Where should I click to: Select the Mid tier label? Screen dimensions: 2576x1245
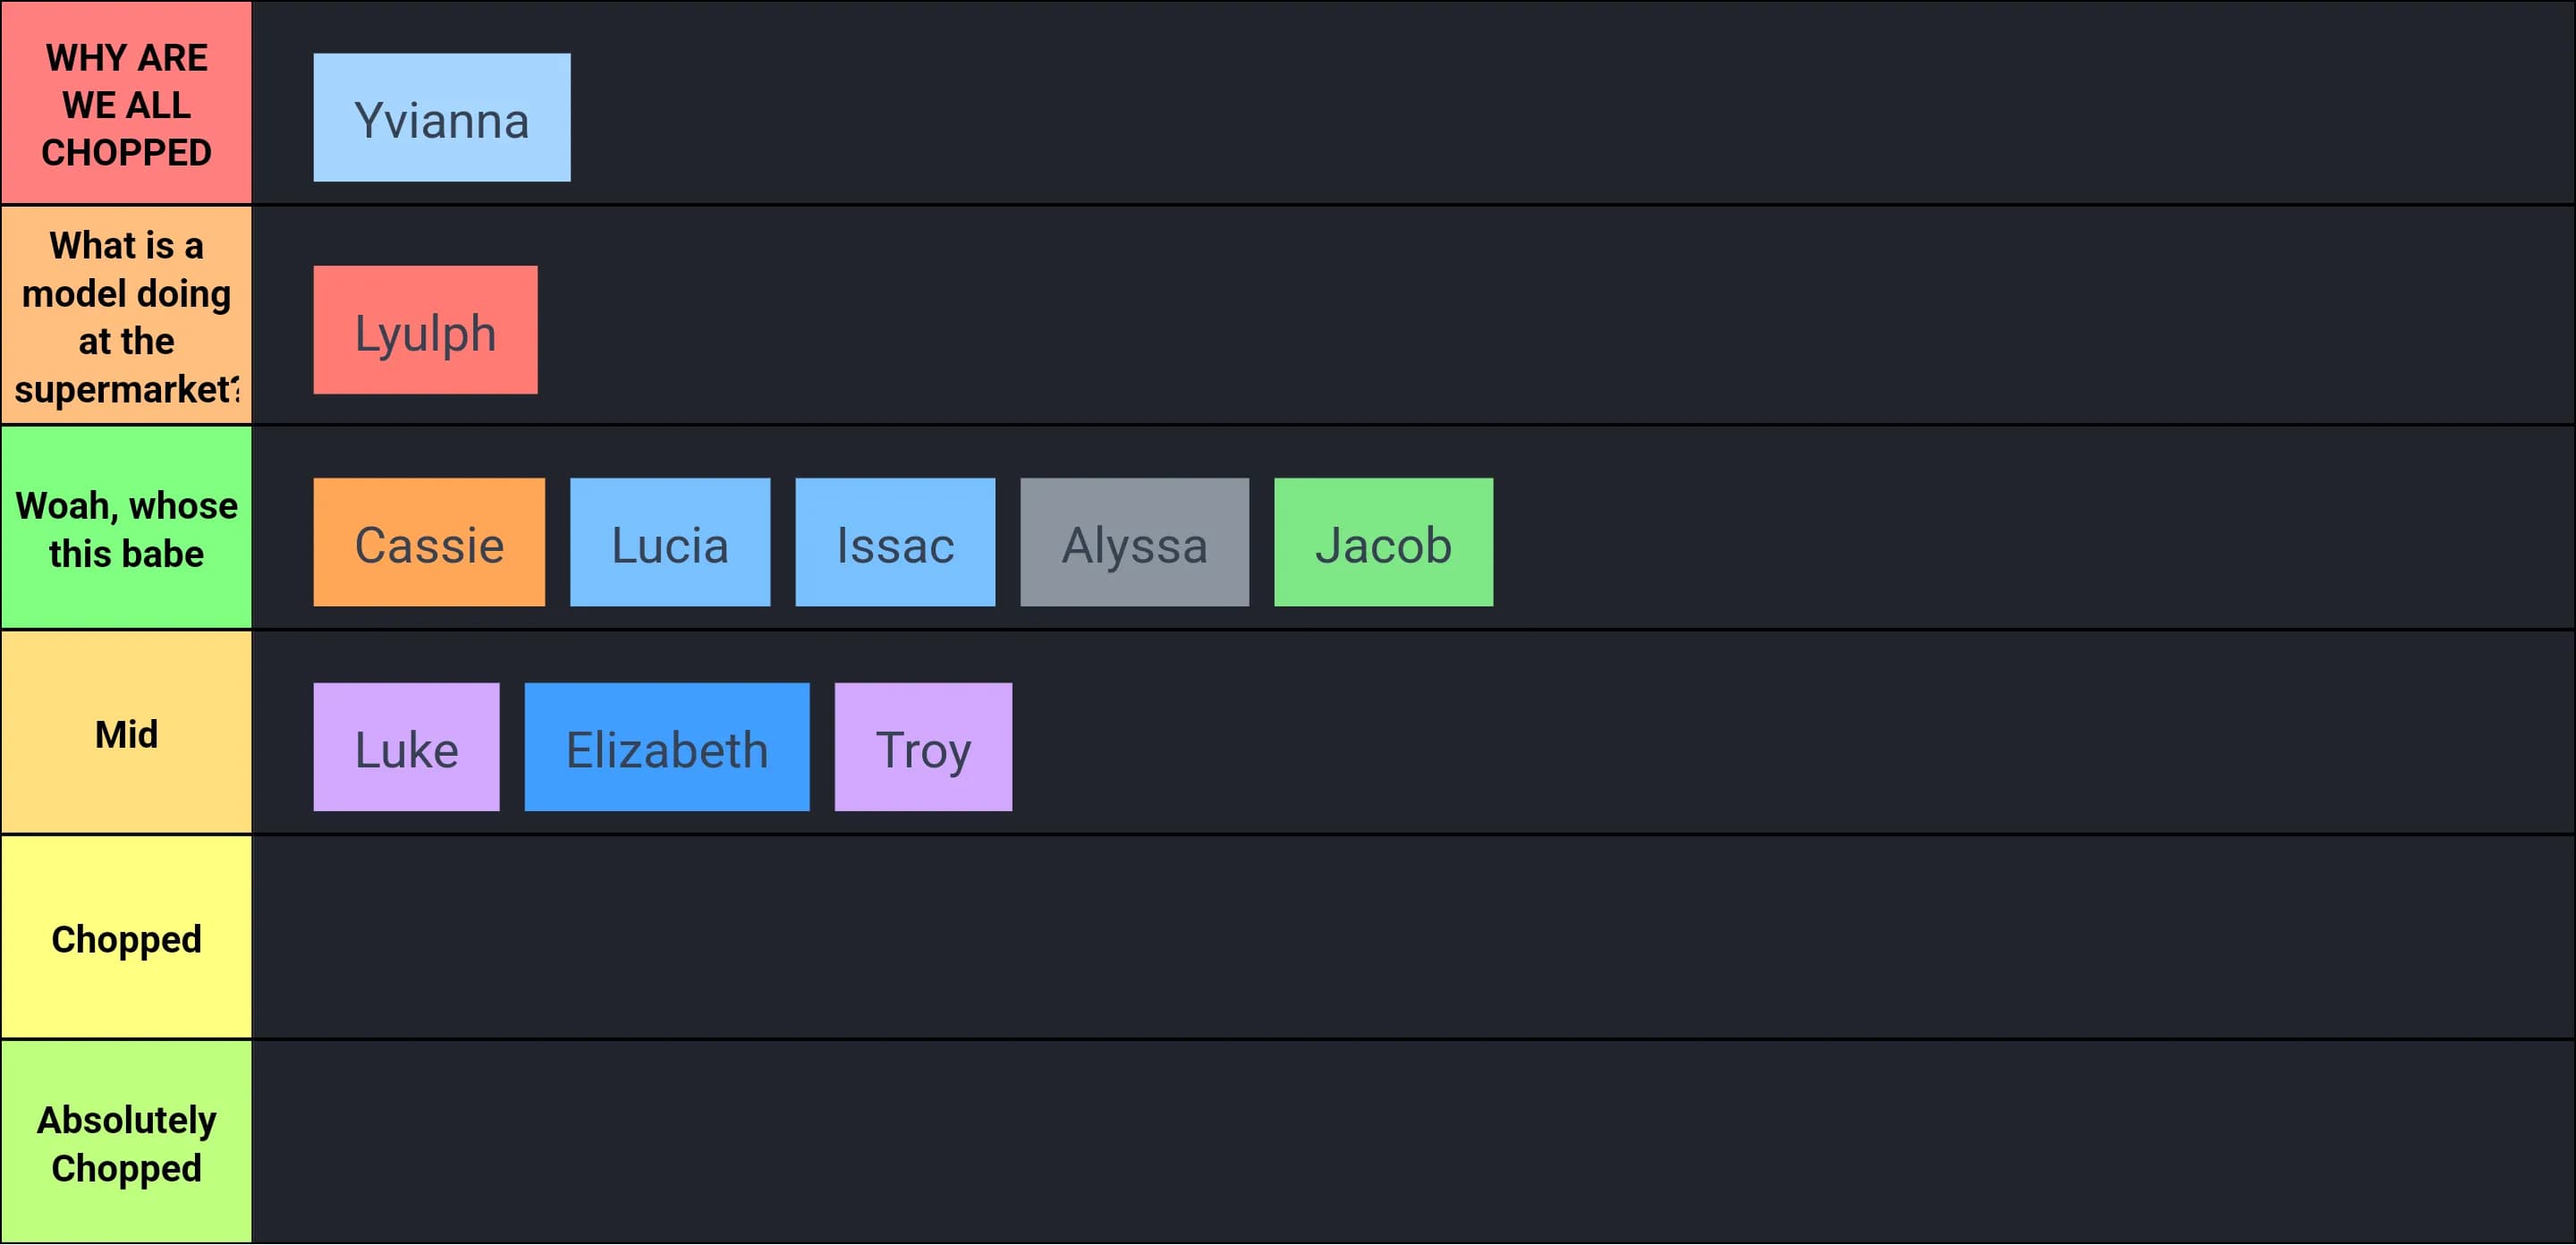click(x=126, y=733)
